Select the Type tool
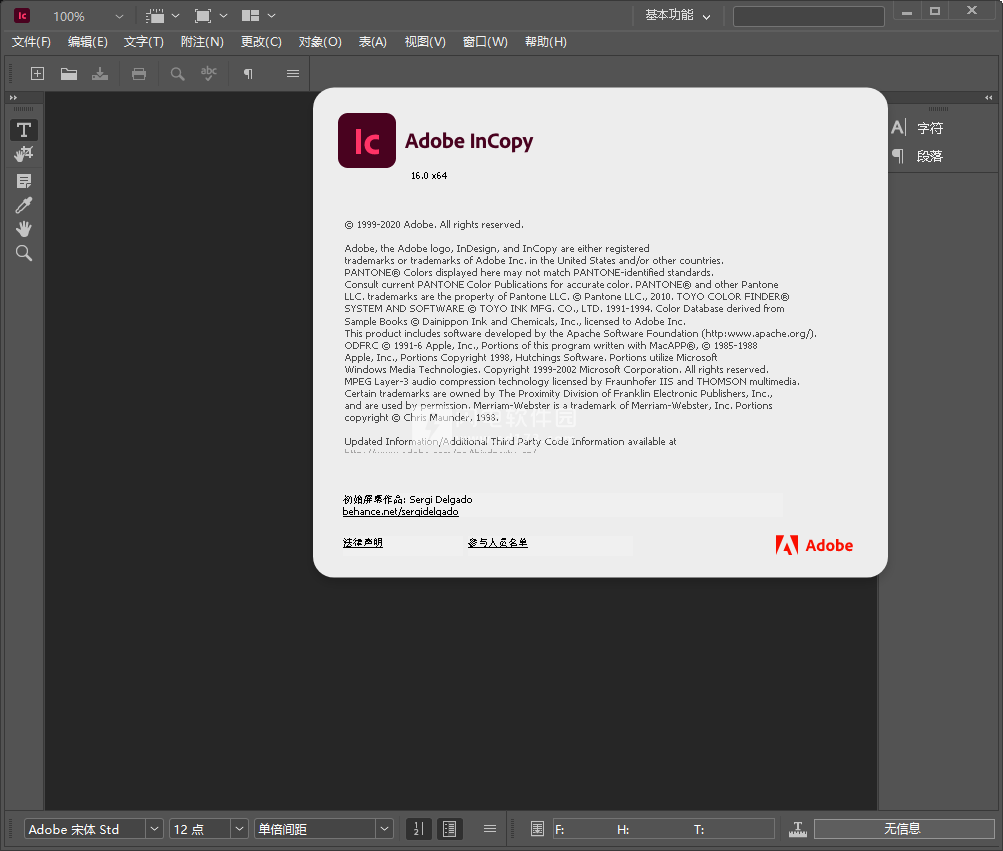Viewport: 1003px width, 851px height. (x=24, y=130)
